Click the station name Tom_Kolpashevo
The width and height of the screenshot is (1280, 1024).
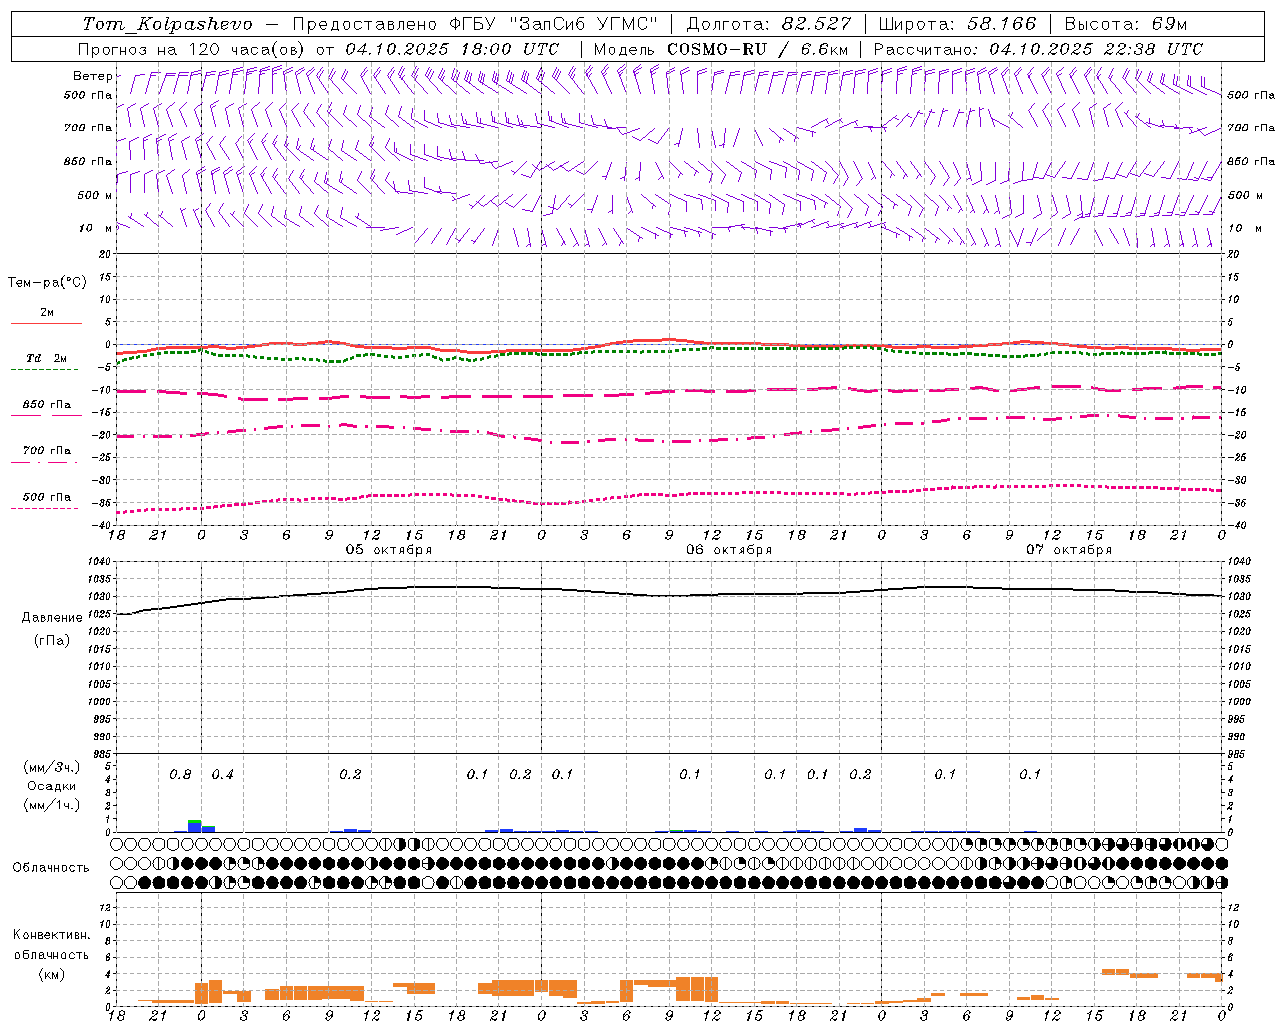pos(167,24)
